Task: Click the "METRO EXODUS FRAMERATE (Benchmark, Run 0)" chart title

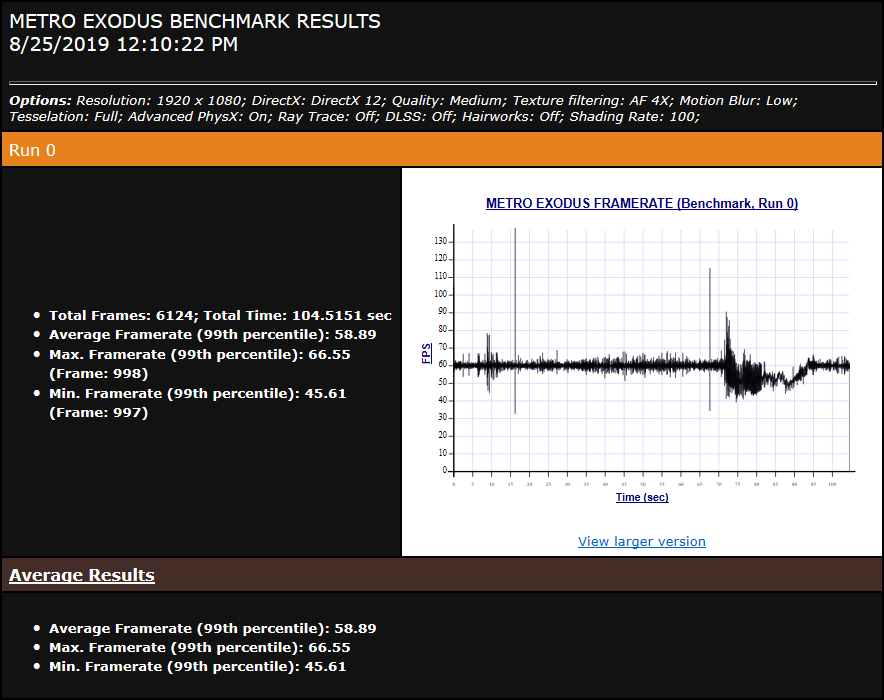Action: [642, 203]
